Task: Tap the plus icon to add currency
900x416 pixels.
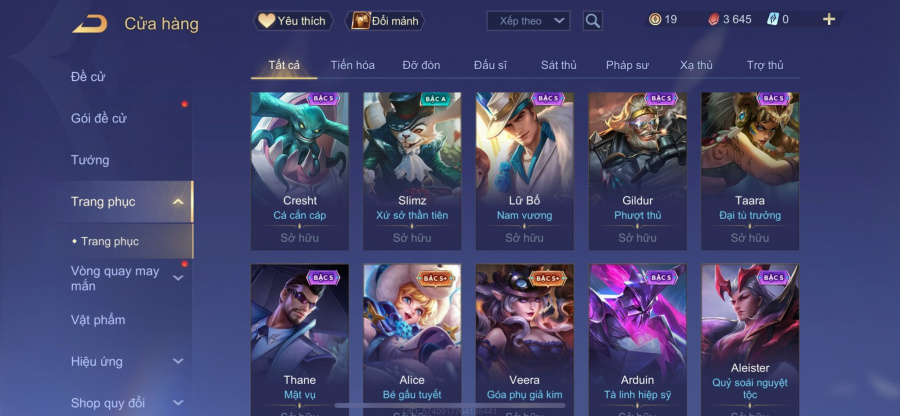Action: [x=829, y=20]
